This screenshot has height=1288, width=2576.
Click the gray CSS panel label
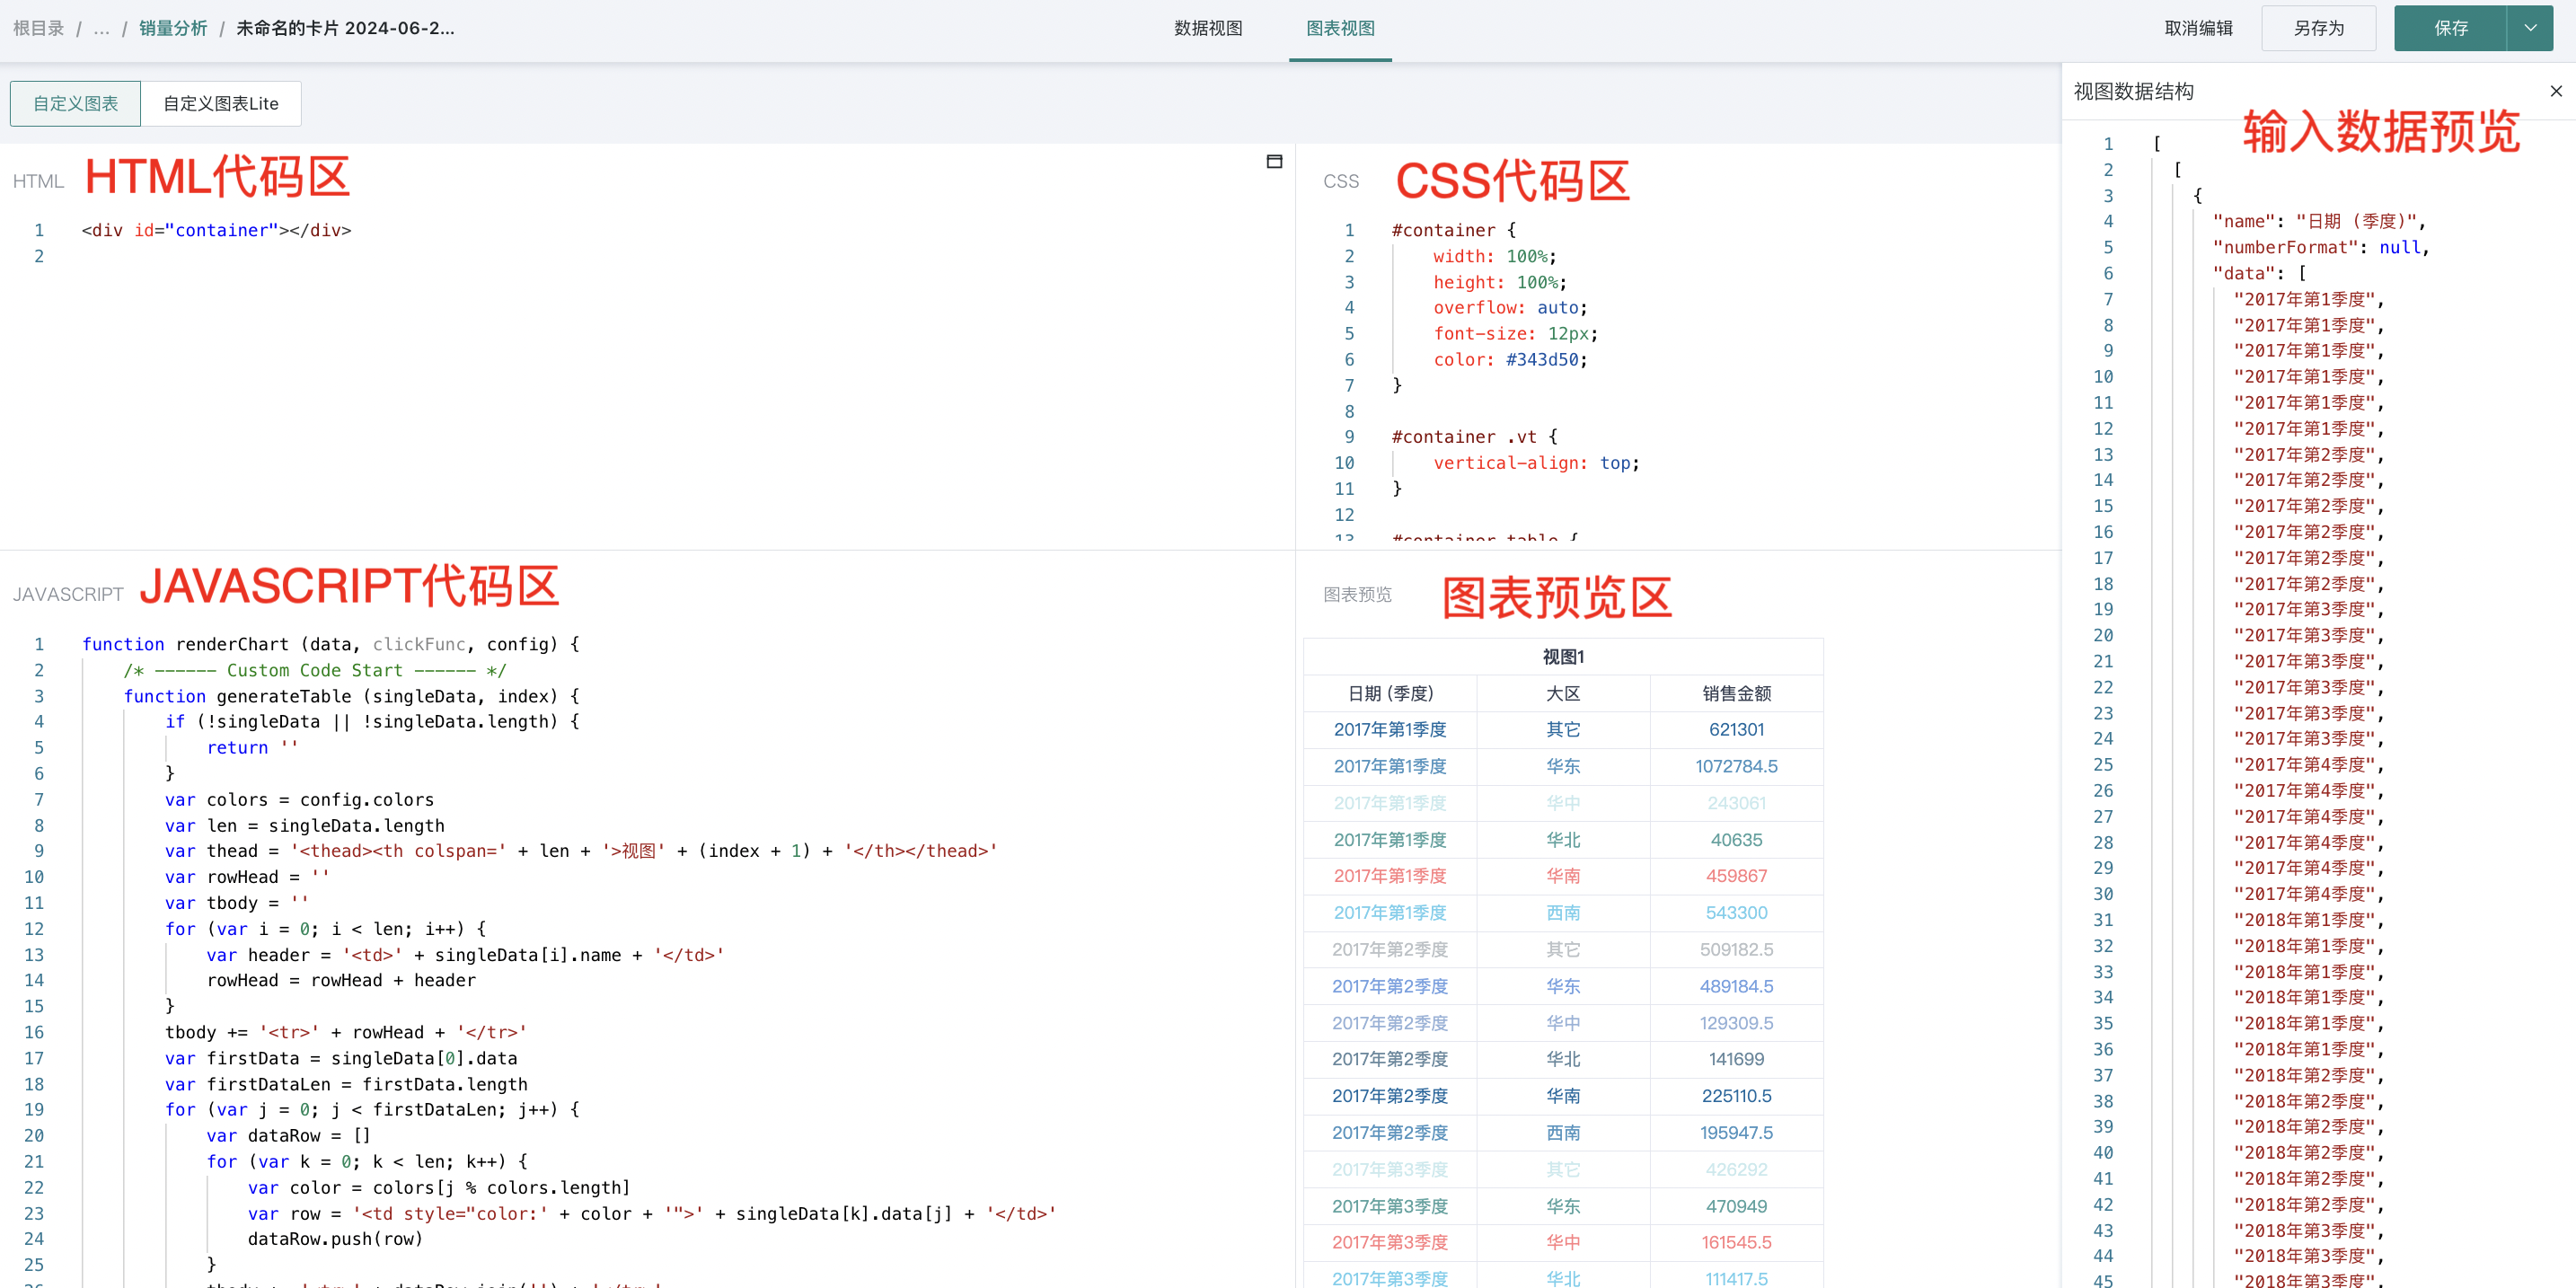coord(1340,181)
